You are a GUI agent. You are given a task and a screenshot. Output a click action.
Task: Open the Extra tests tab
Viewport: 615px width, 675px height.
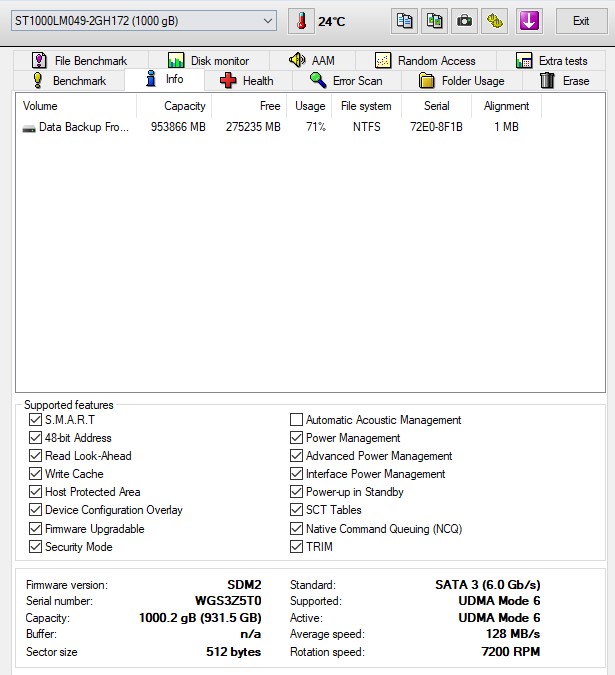click(x=551, y=60)
